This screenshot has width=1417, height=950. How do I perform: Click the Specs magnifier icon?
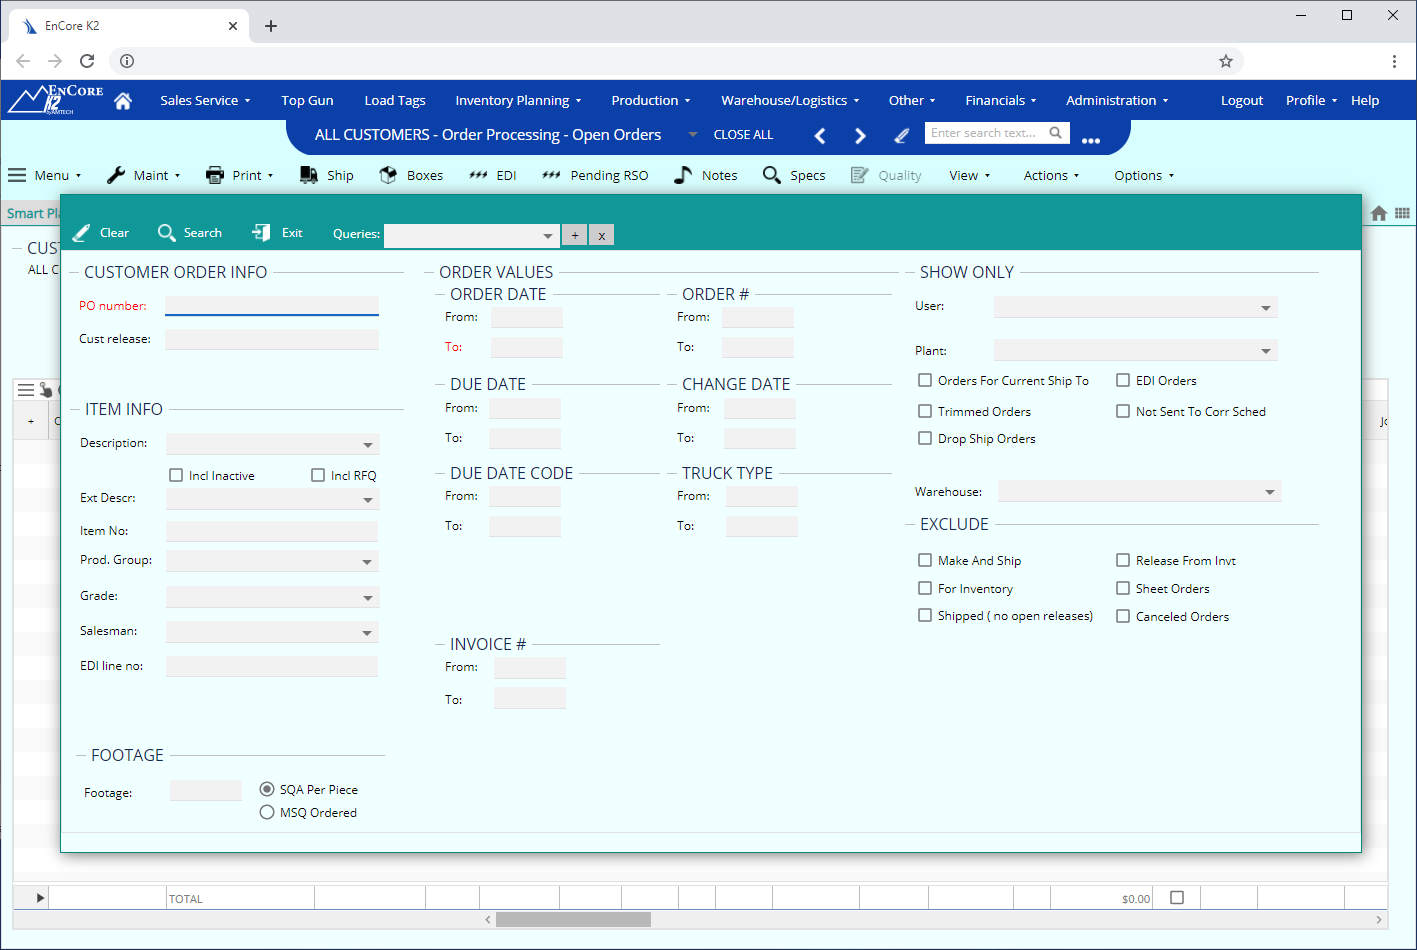771,175
